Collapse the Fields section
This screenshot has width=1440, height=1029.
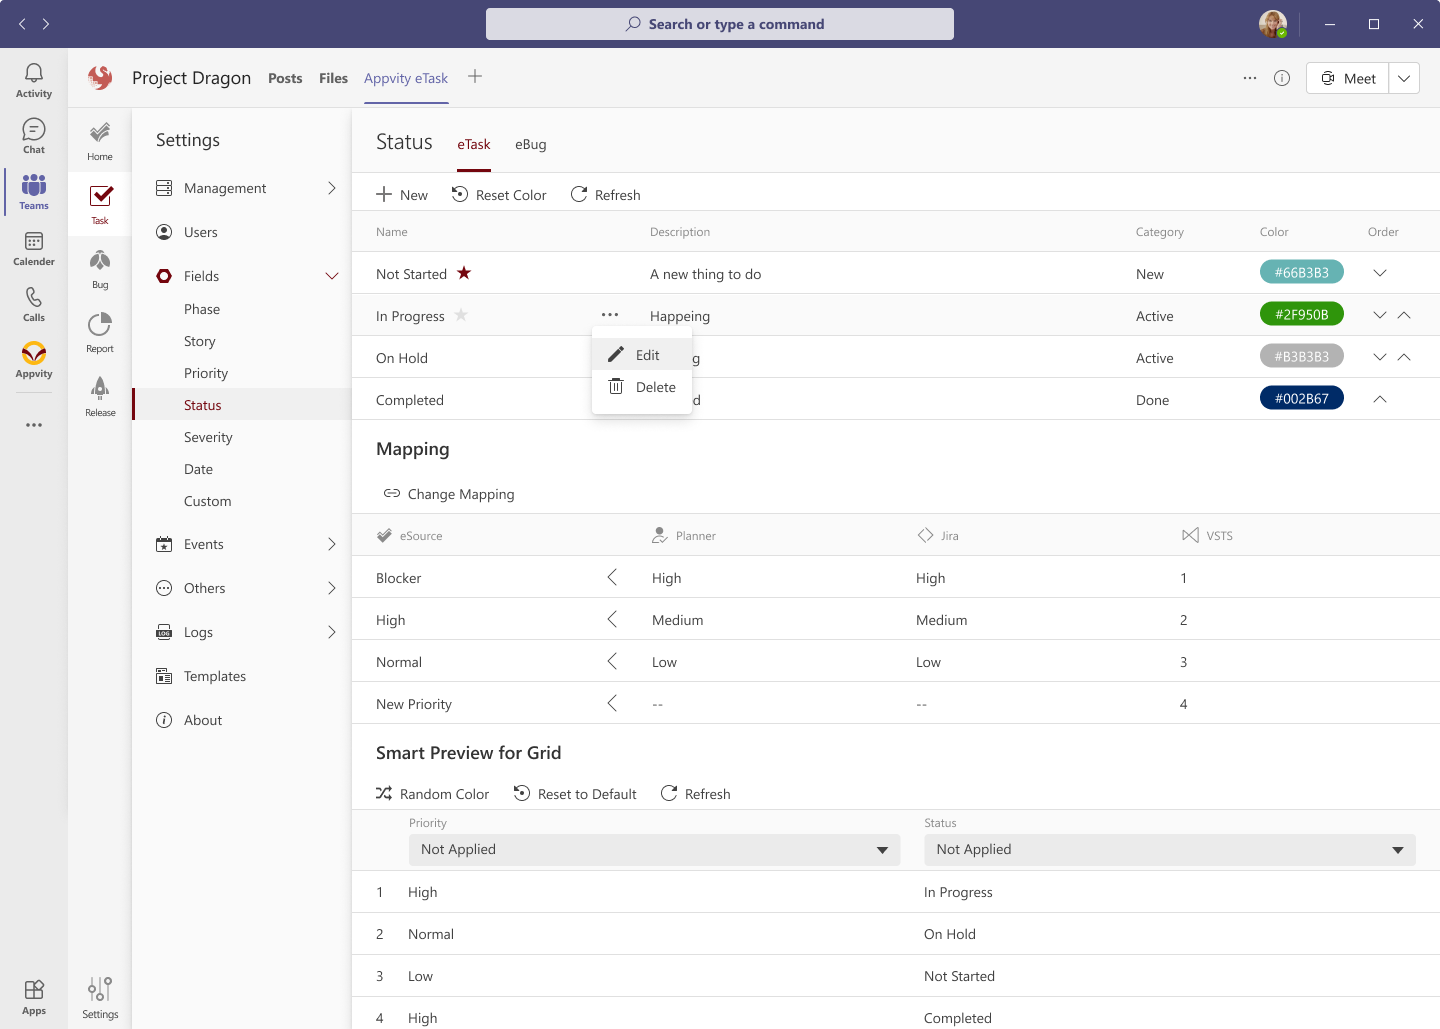[332, 275]
